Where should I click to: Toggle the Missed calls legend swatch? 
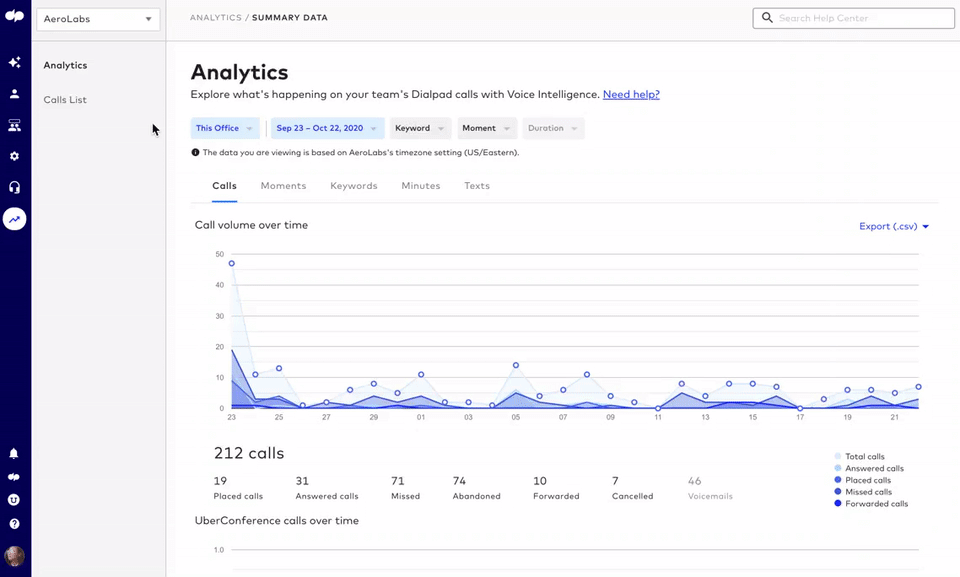[x=838, y=491]
